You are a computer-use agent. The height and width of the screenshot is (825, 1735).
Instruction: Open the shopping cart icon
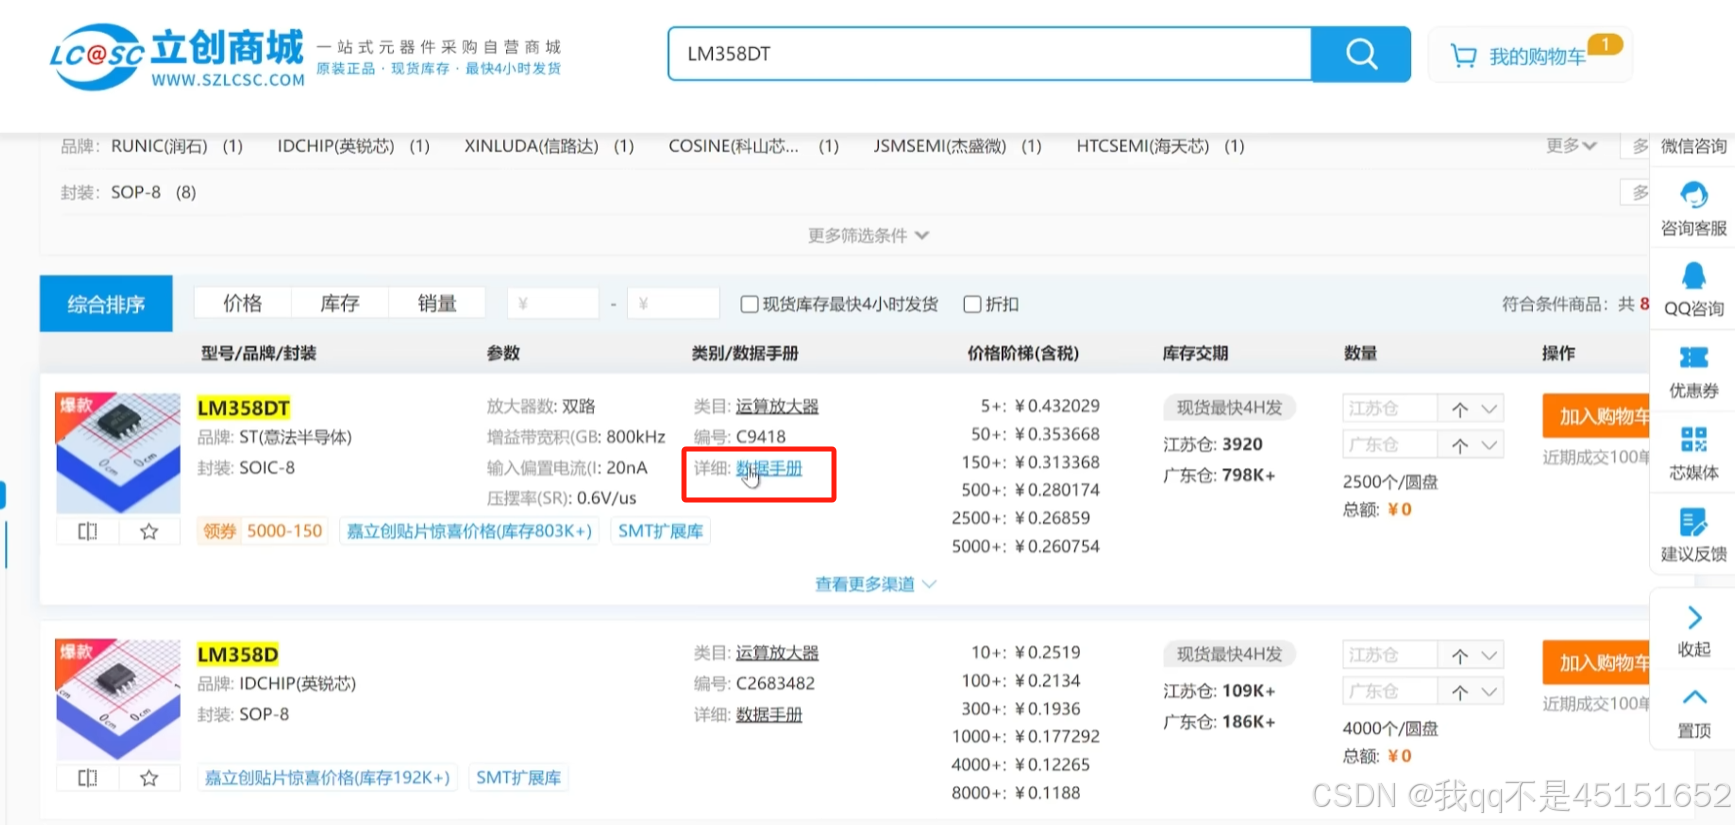click(x=1463, y=56)
